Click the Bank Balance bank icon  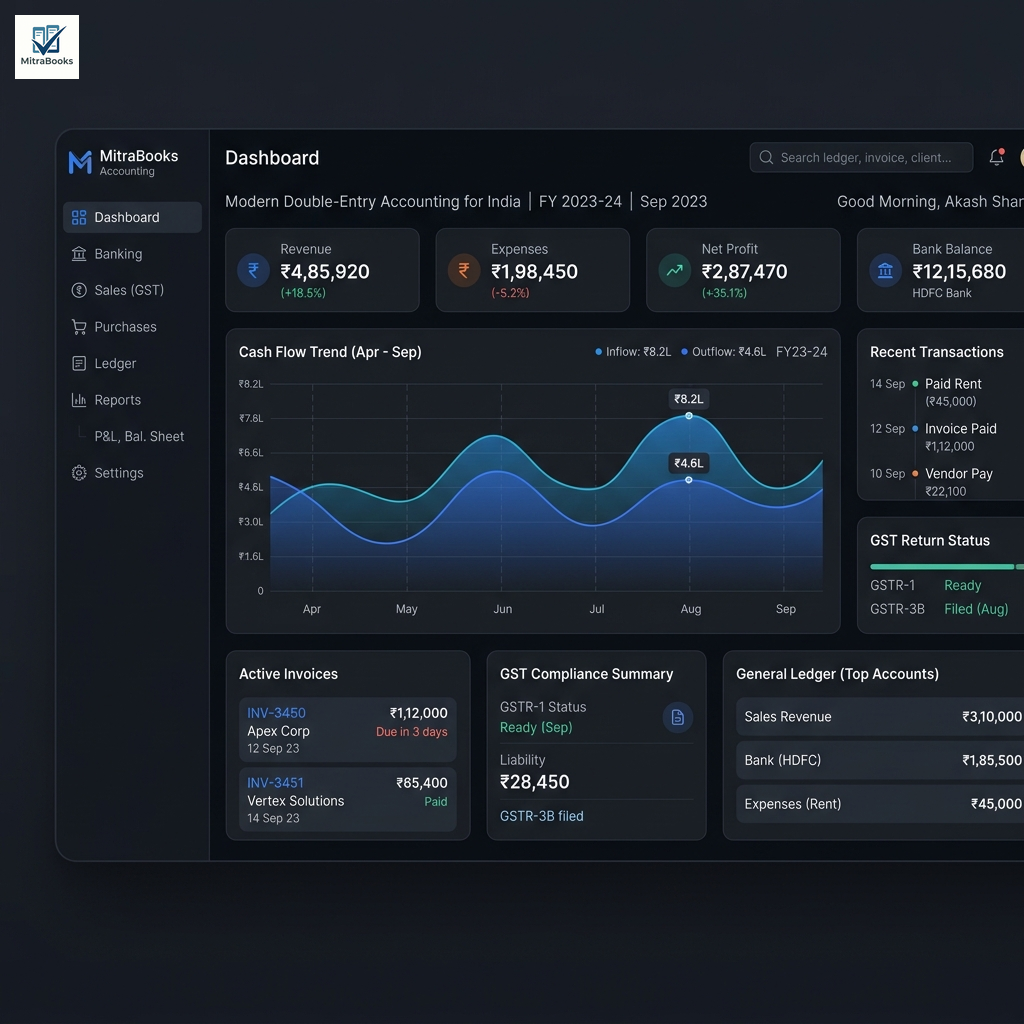[886, 270]
